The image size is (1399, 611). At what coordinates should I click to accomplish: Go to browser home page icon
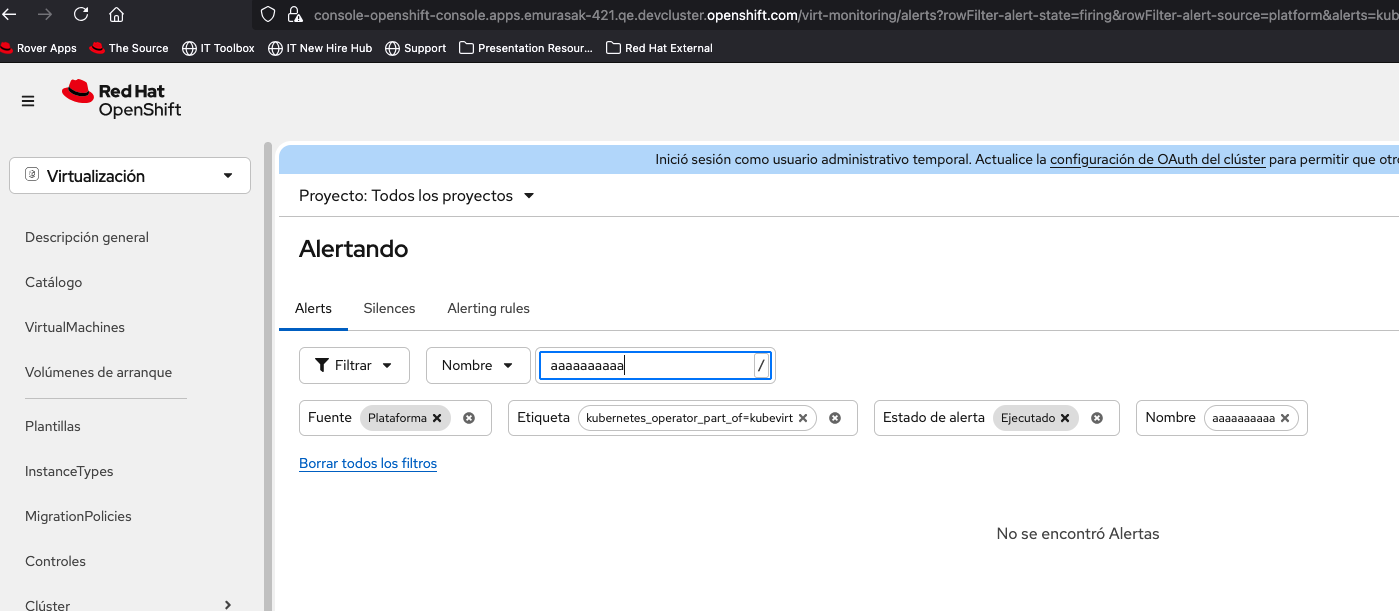click(x=116, y=14)
